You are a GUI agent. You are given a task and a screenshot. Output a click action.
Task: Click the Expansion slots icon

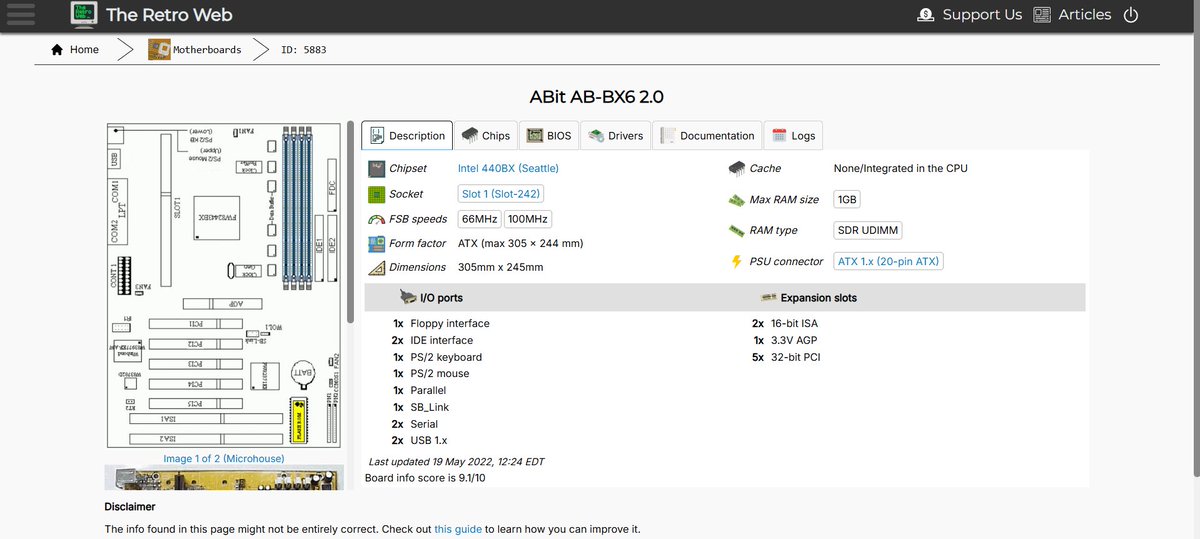(x=768, y=297)
